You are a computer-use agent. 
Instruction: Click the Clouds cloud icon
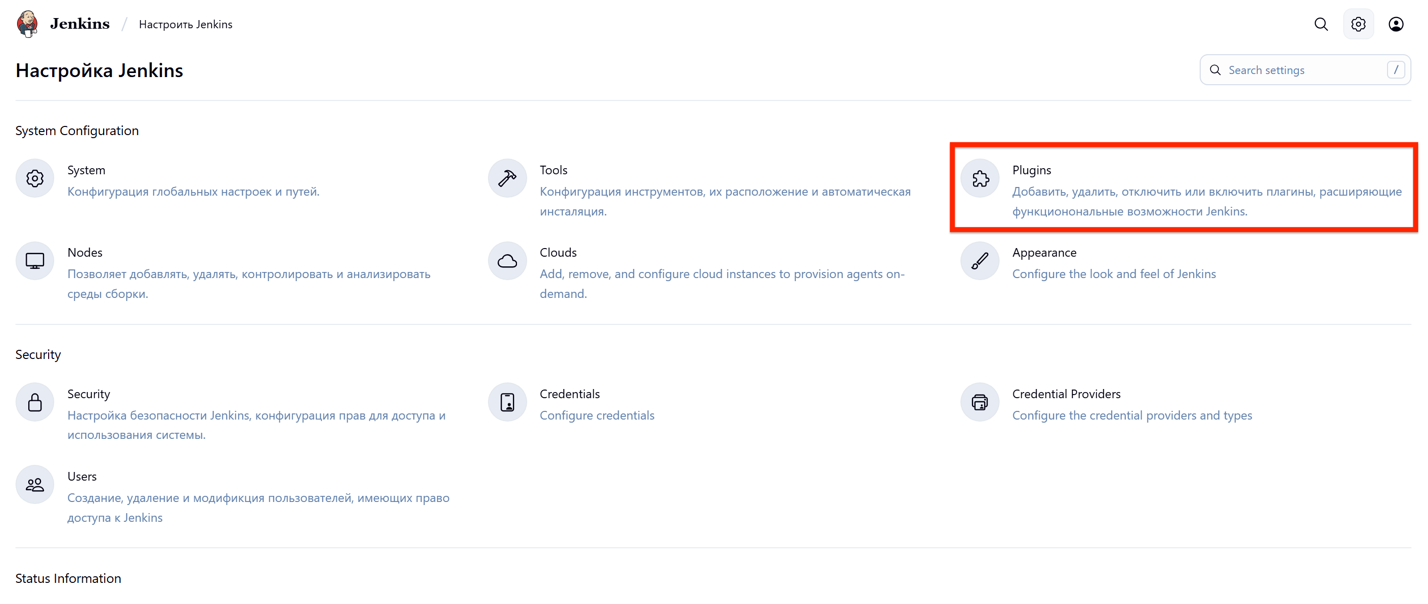[507, 261]
